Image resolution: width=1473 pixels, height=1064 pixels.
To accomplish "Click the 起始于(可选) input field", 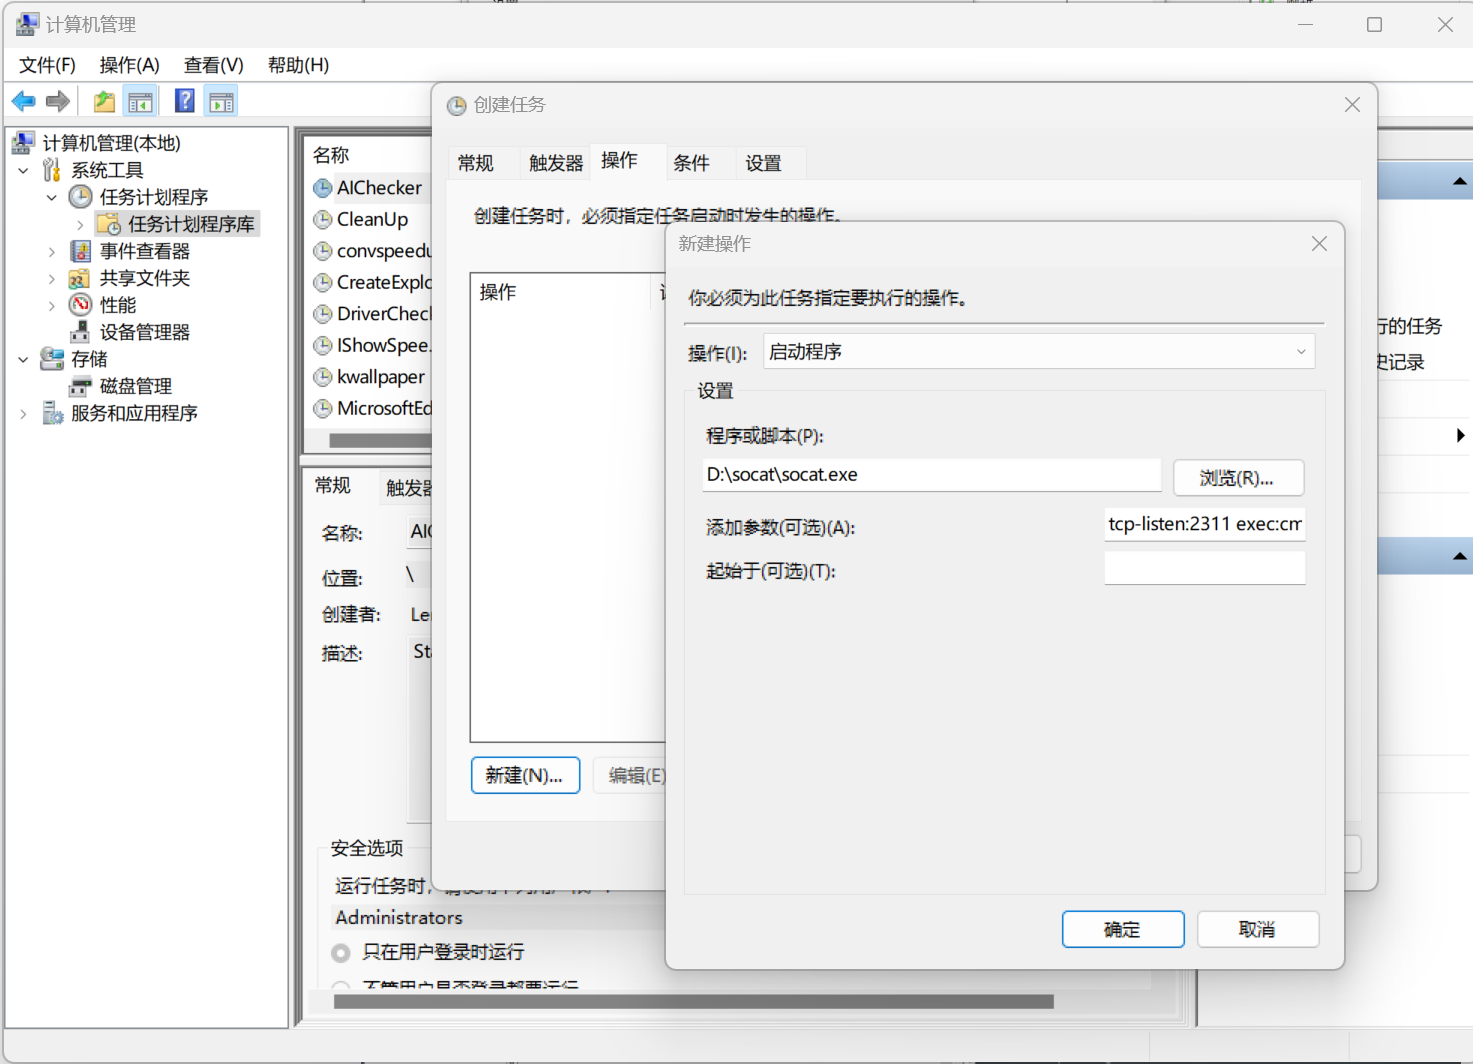I will click(x=1204, y=567).
